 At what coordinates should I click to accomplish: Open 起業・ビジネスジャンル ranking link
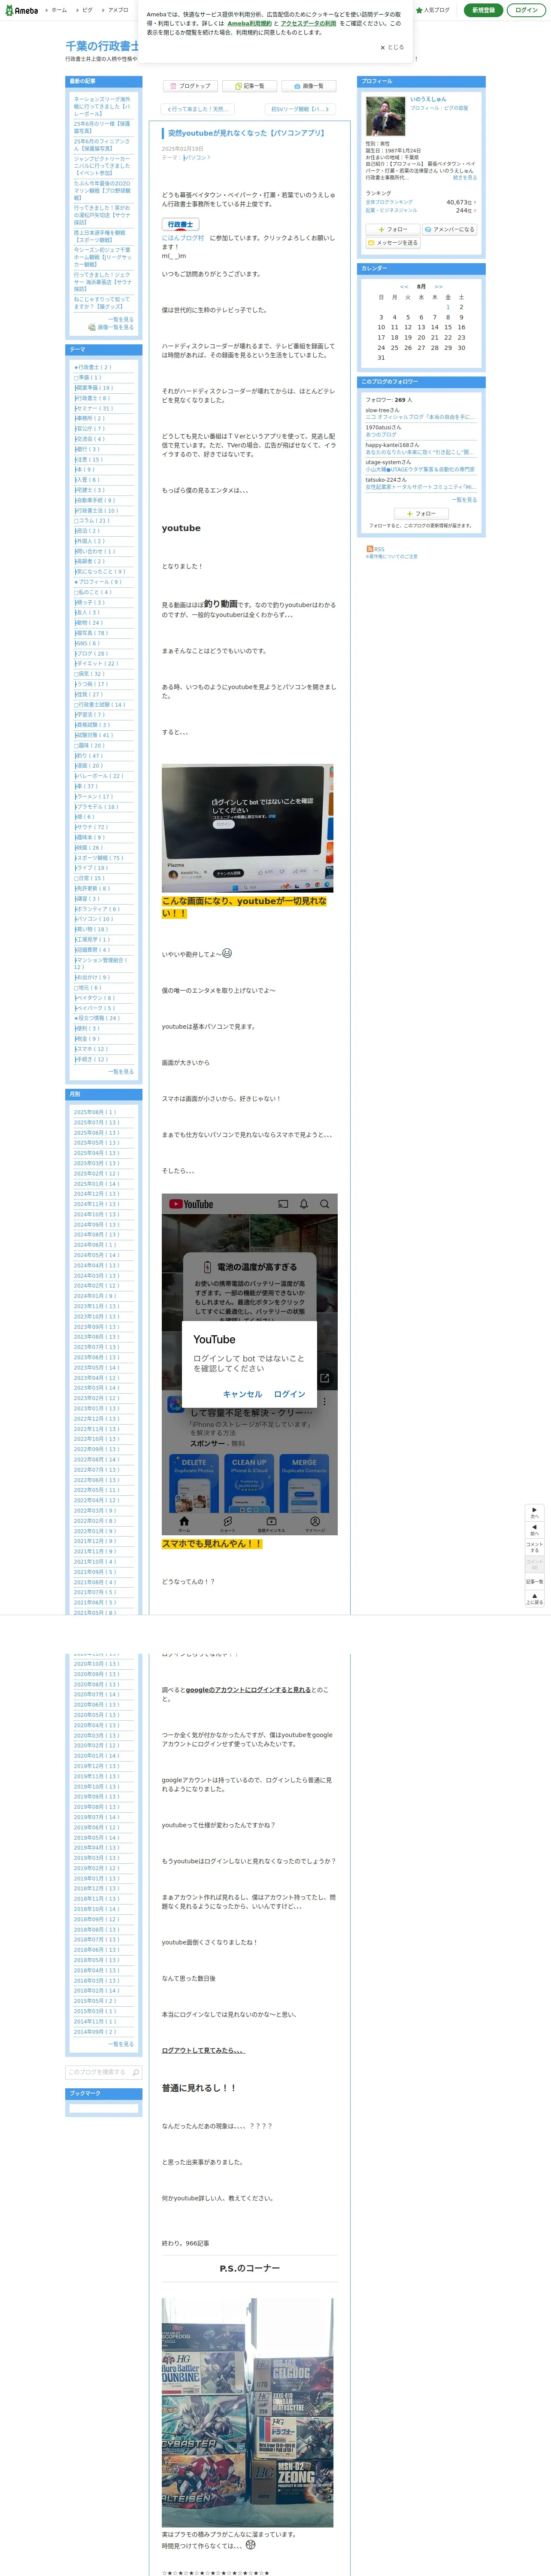[x=391, y=211]
